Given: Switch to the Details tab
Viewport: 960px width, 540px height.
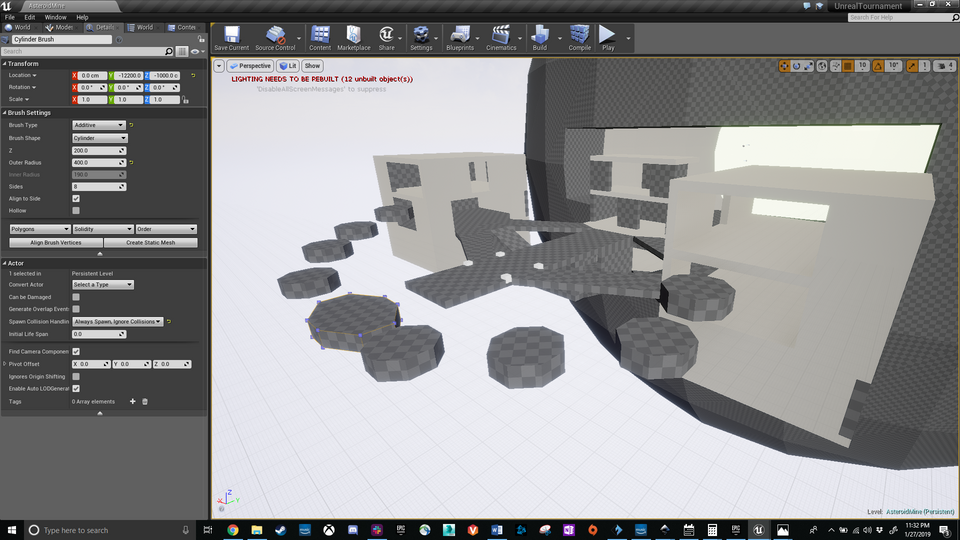Looking at the screenshot, I should click(101, 28).
